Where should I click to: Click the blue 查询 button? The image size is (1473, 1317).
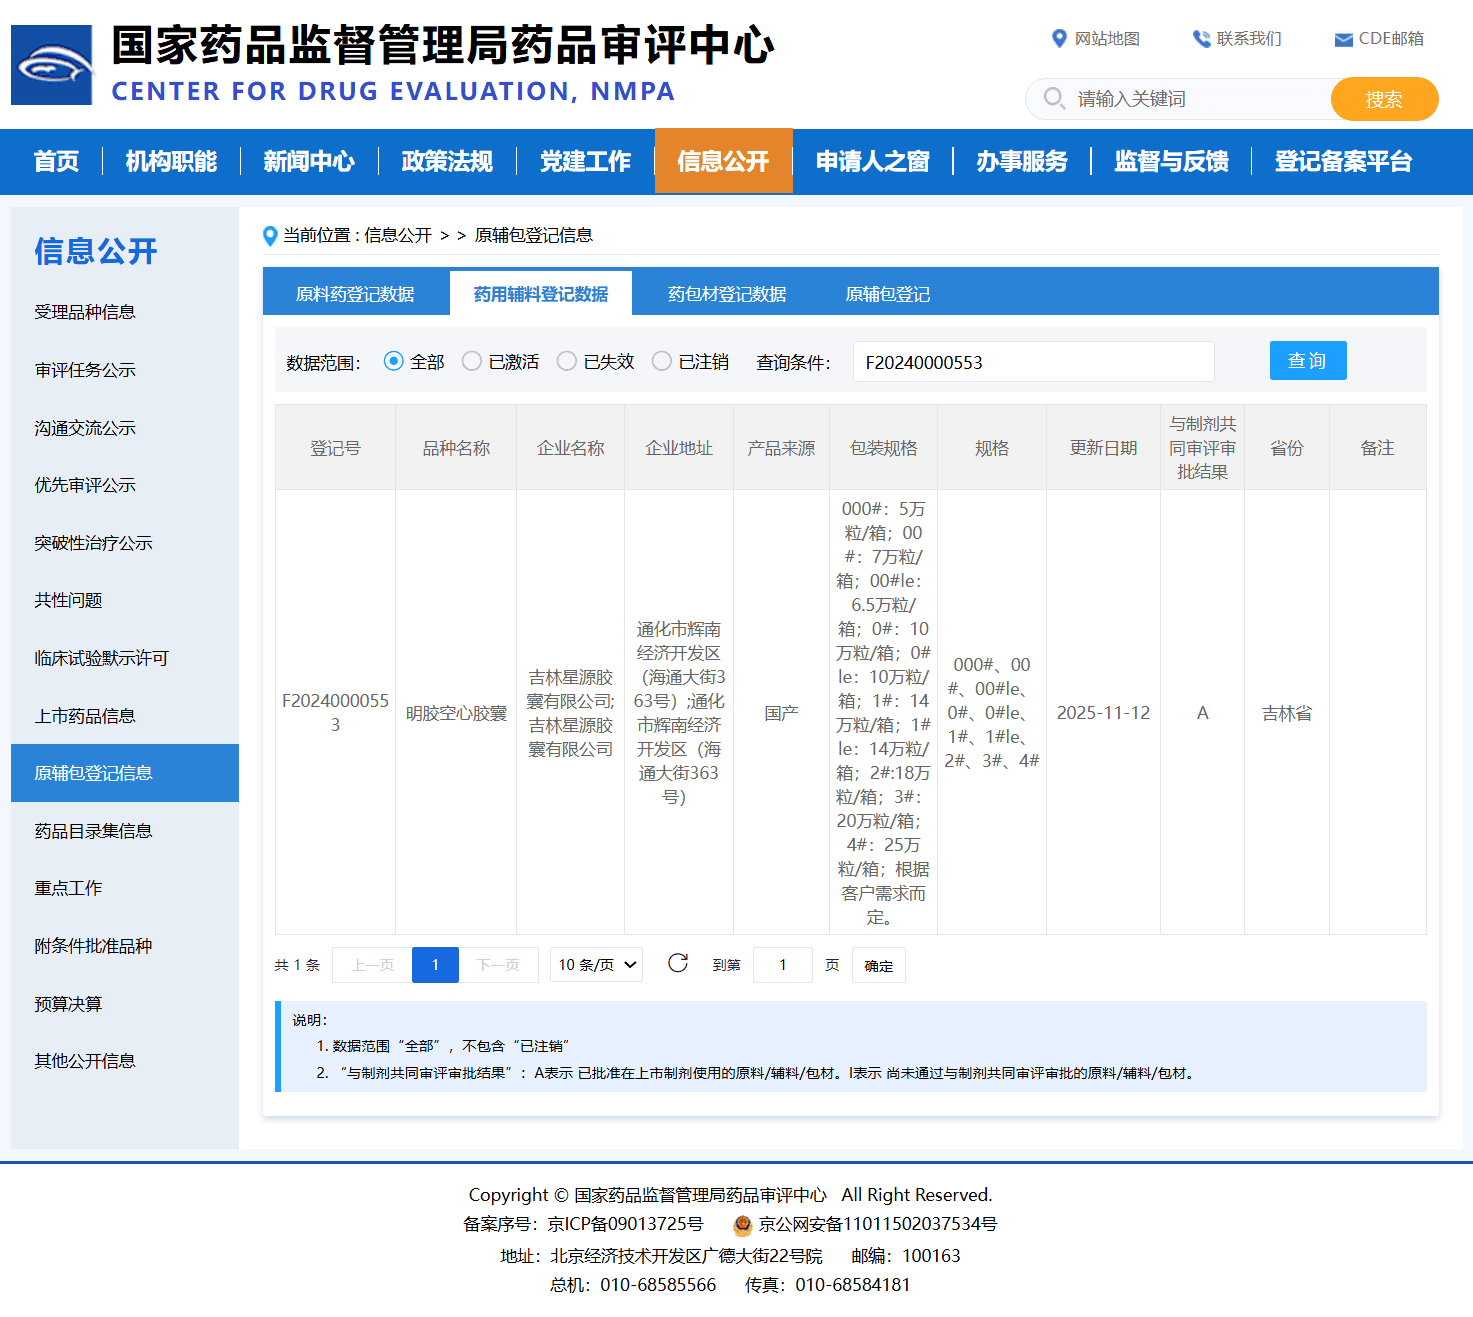(1308, 361)
